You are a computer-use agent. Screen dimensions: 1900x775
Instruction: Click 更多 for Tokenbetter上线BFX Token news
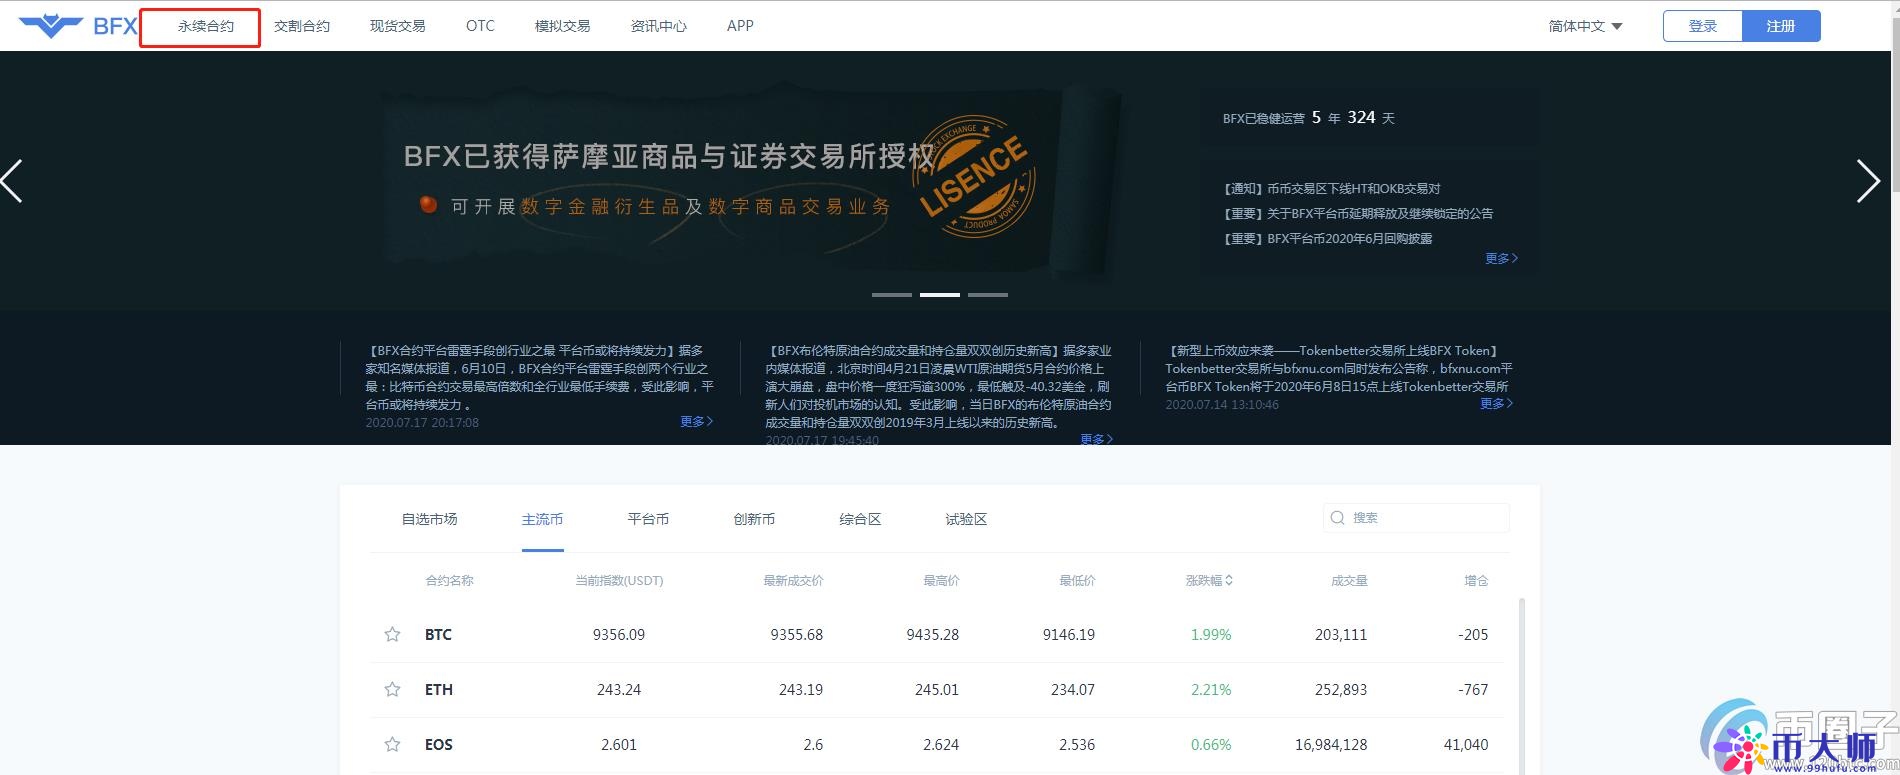pos(1497,403)
